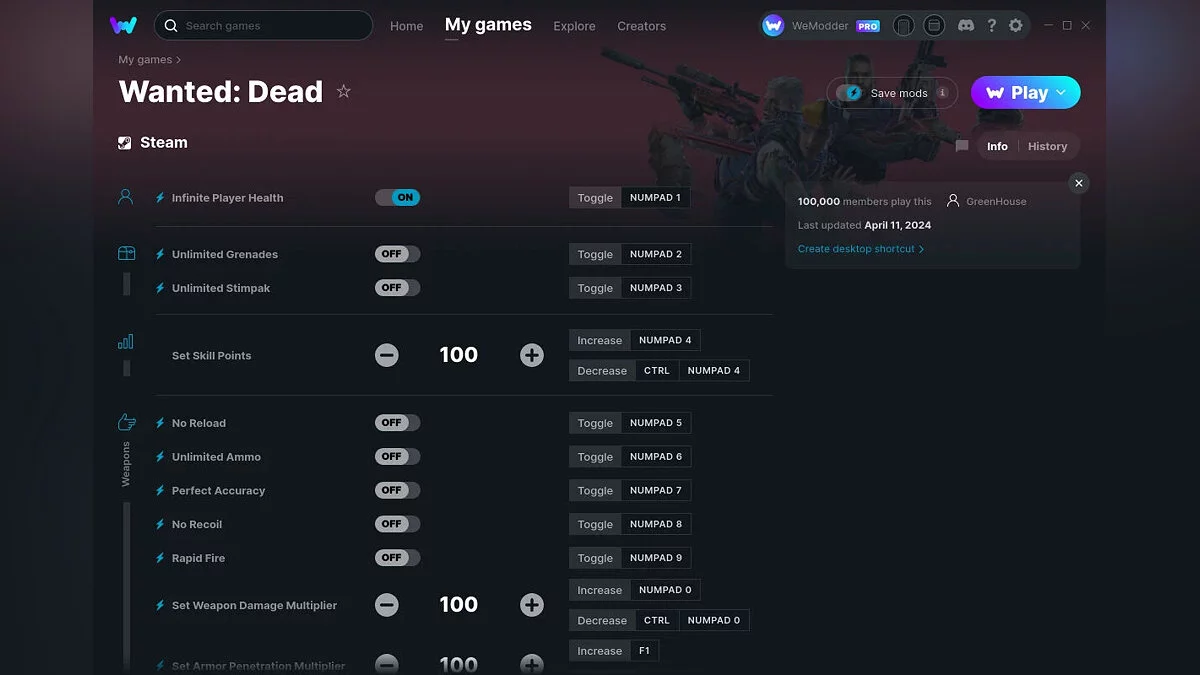The image size is (1200, 675).
Task: Select the inventory category icon
Action: point(126,254)
